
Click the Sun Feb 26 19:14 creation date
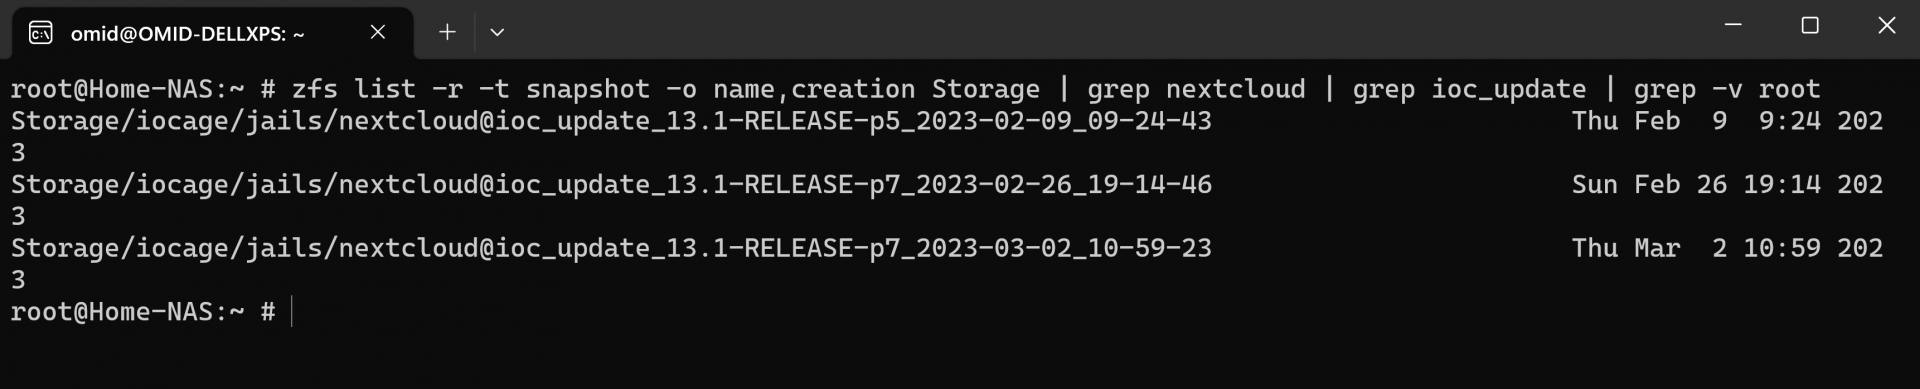pos(1727,185)
